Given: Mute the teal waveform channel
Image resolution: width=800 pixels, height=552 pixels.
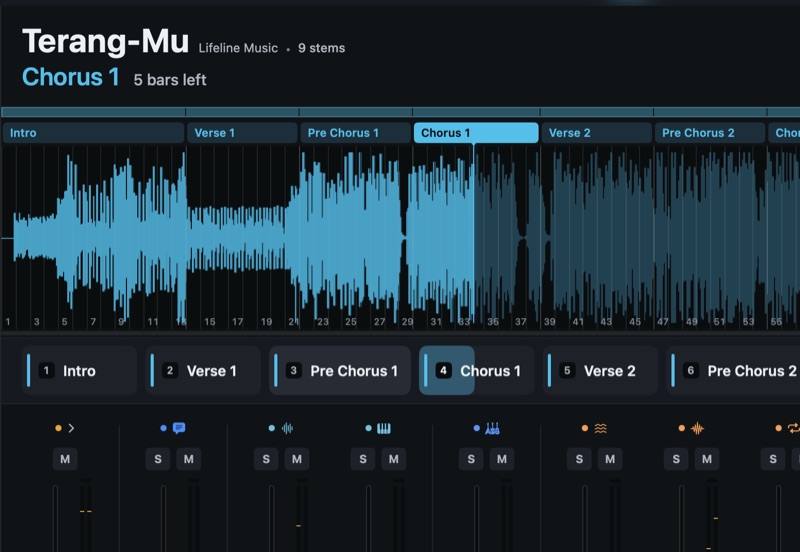Looking at the screenshot, I should [x=296, y=459].
